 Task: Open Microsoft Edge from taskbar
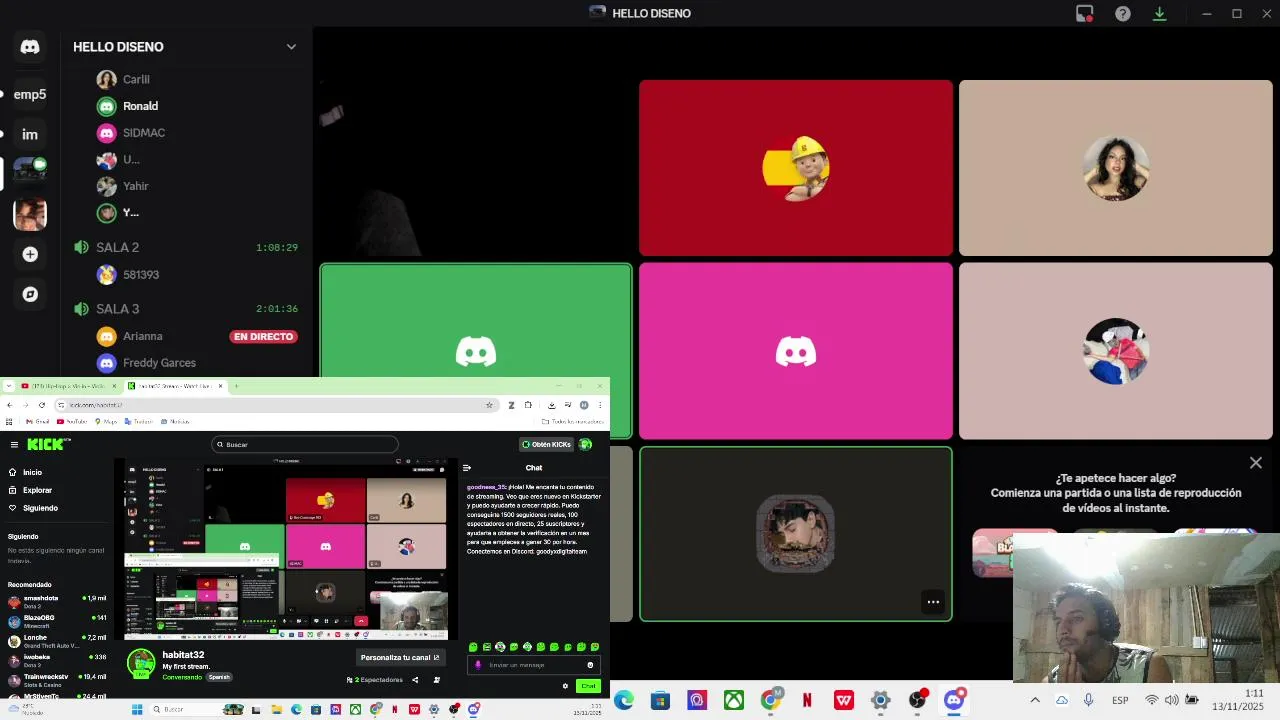tap(623, 701)
